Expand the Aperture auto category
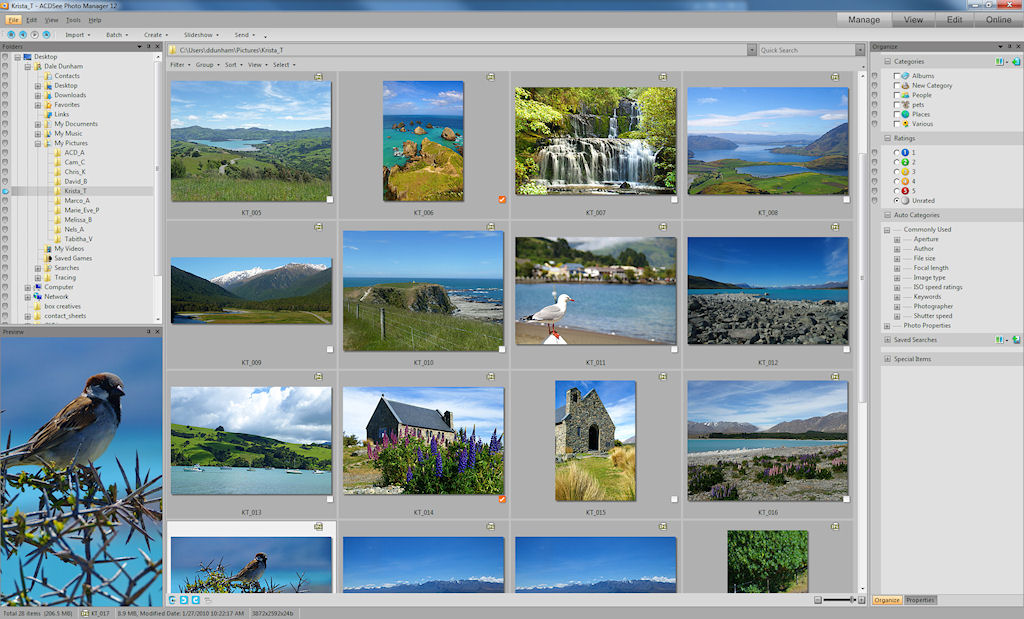This screenshot has height=619, width=1024. coord(897,239)
